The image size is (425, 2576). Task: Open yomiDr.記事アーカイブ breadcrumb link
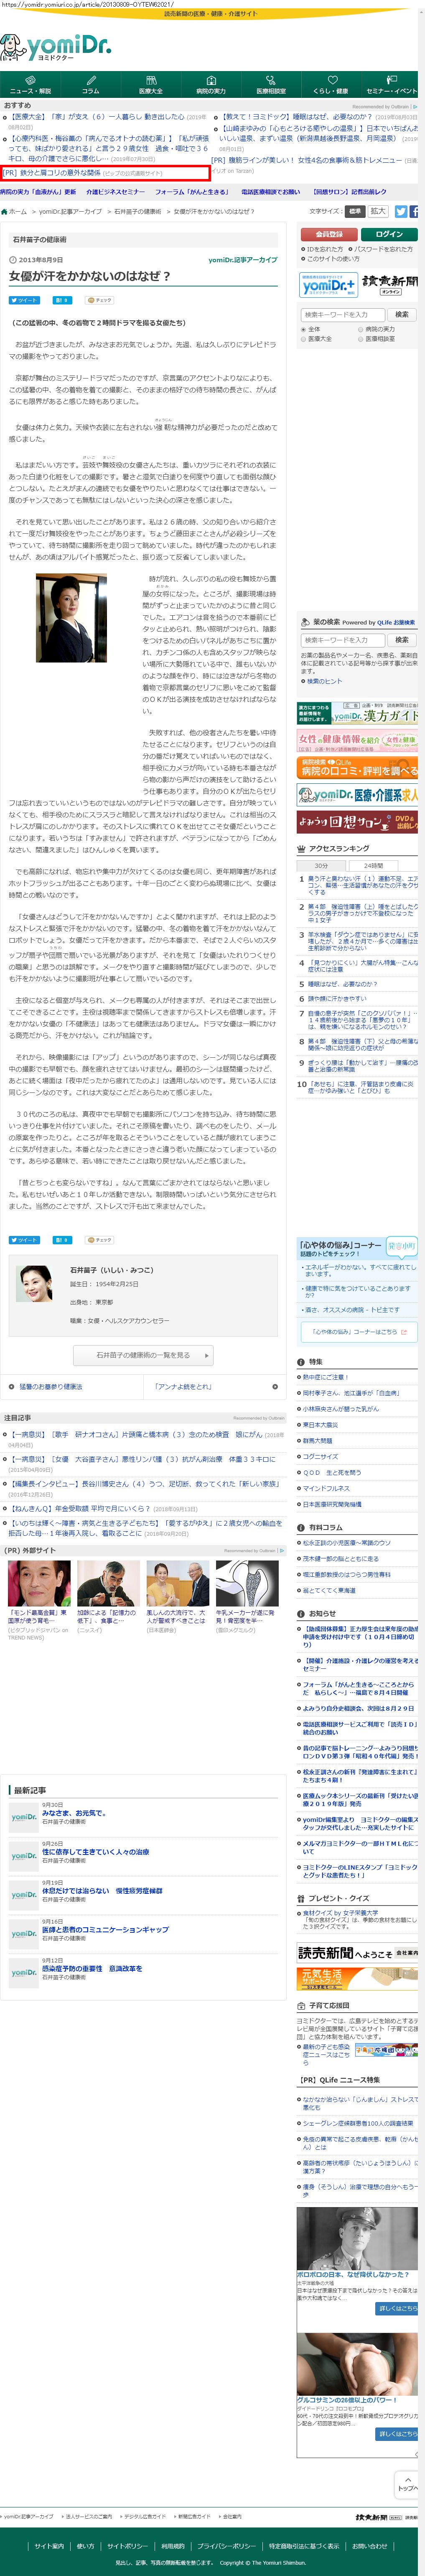70,212
